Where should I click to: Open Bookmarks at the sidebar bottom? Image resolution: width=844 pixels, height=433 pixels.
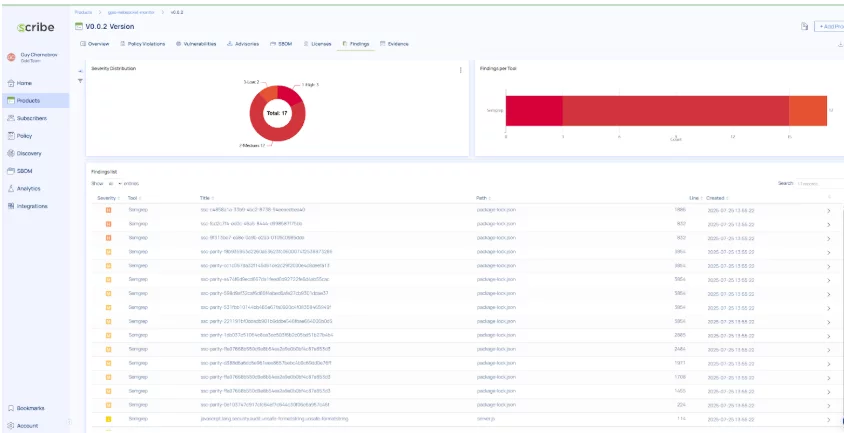(x=26, y=408)
